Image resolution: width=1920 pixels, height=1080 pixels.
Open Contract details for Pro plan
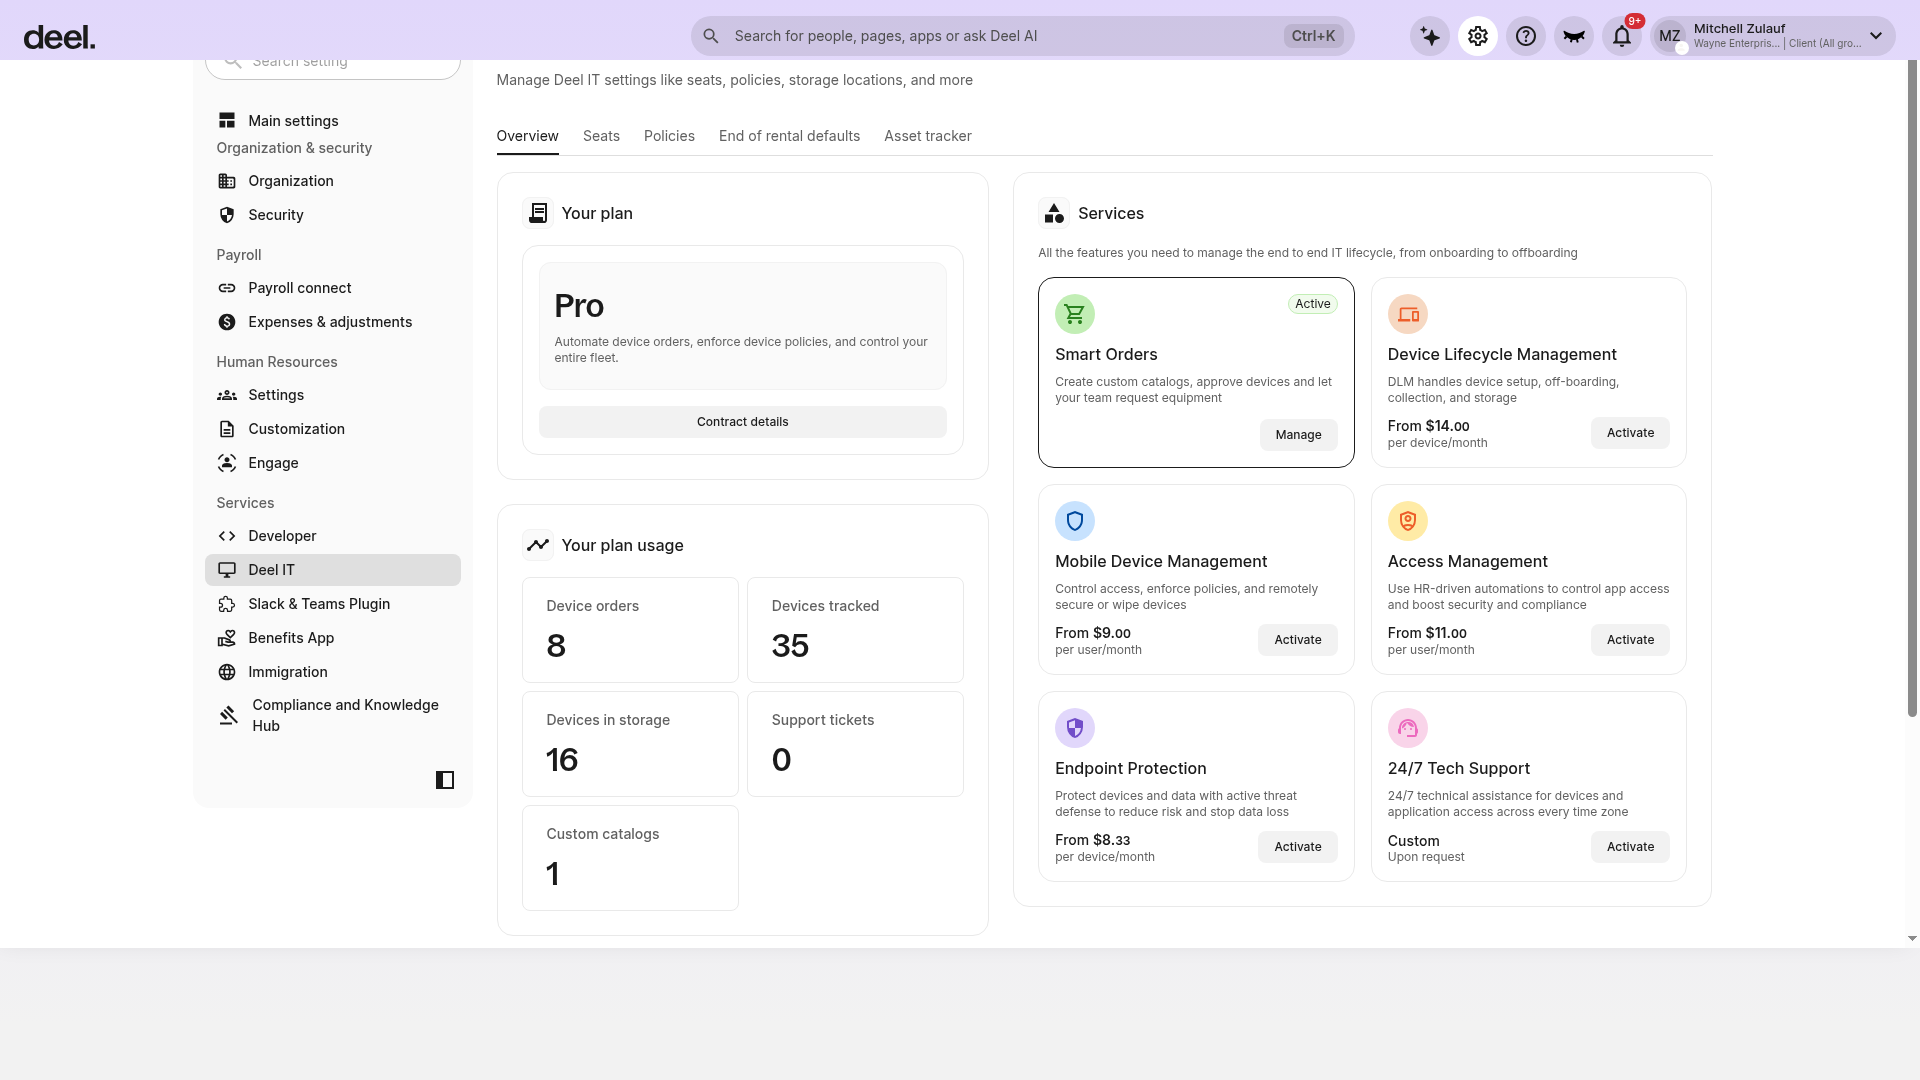(x=742, y=422)
